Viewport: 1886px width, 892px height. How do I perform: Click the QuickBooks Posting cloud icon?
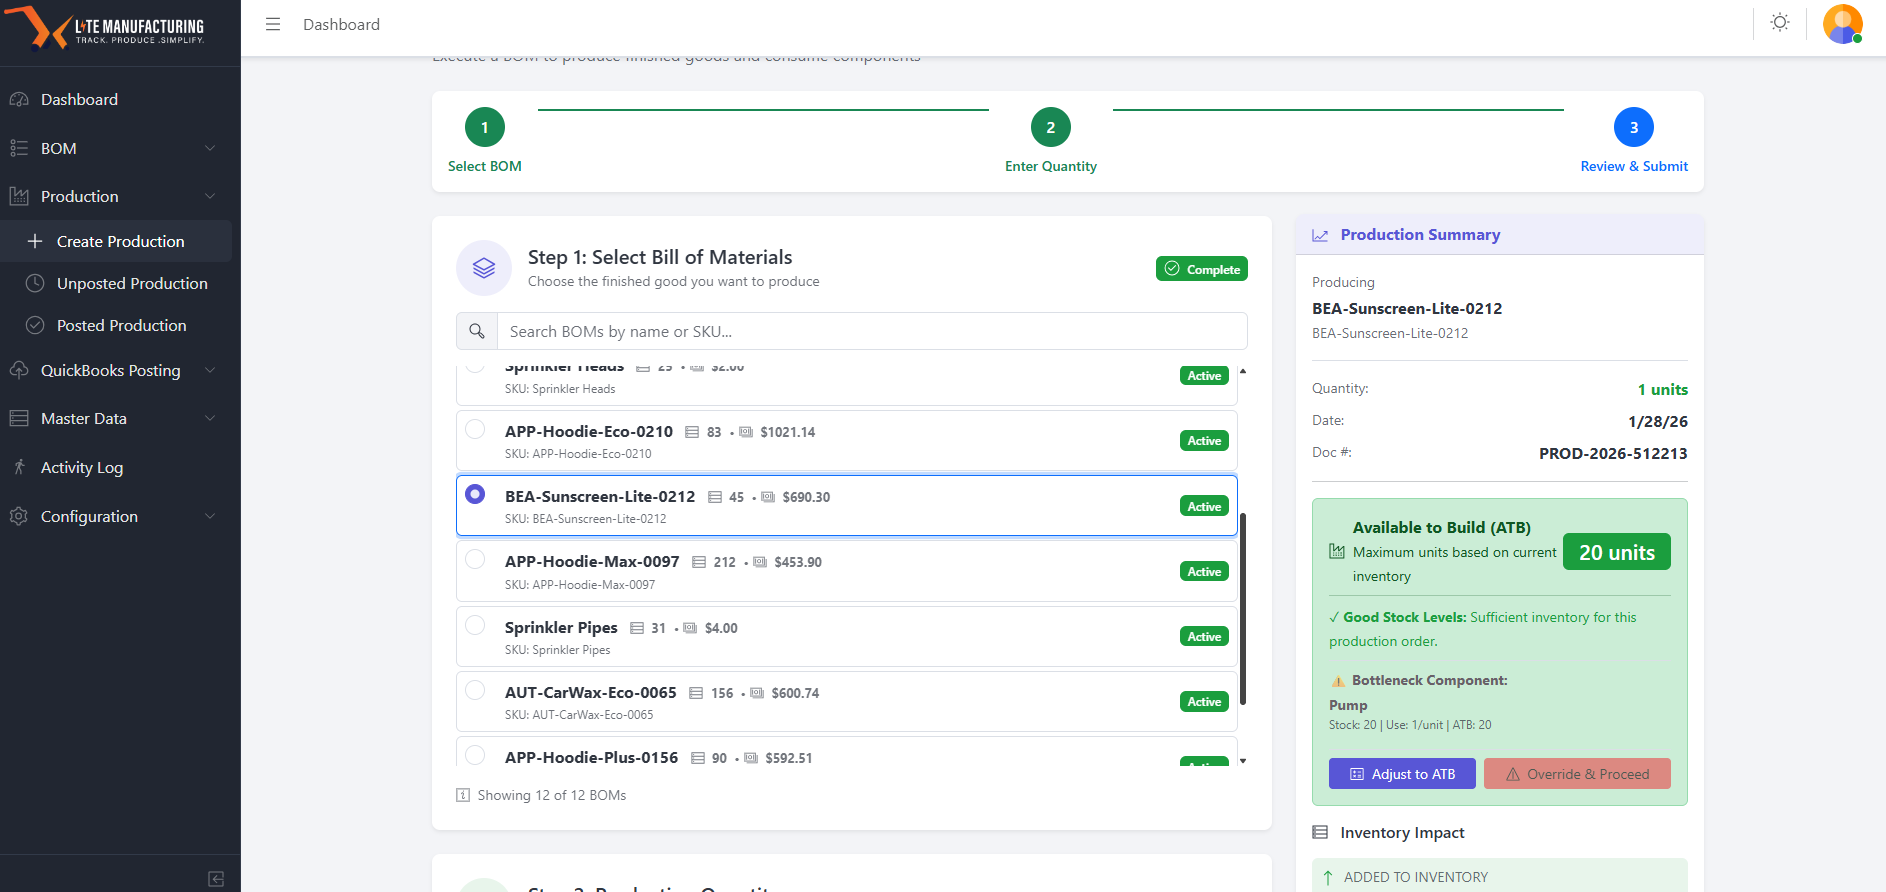(19, 370)
